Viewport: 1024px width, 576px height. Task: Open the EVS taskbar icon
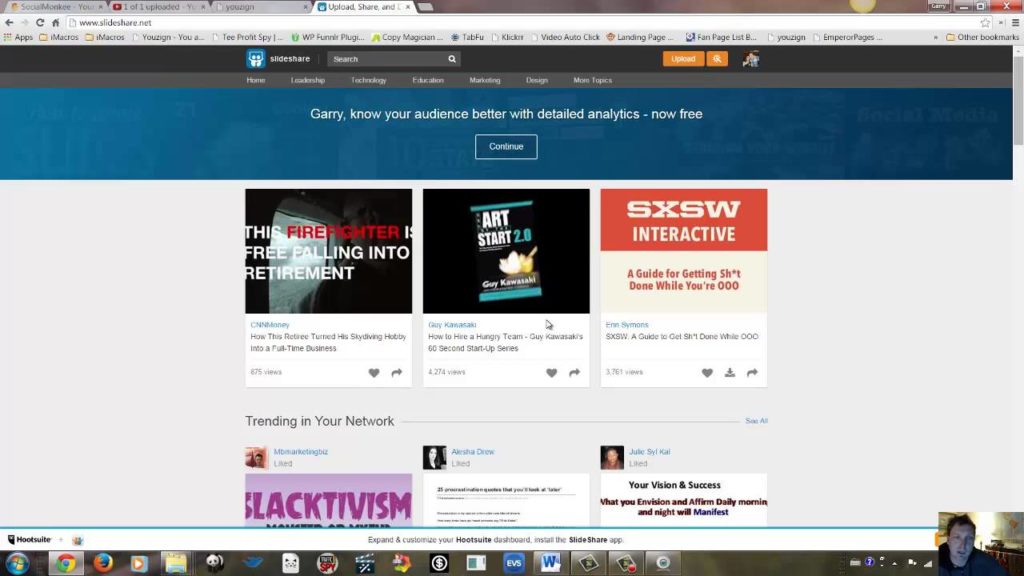[513, 563]
